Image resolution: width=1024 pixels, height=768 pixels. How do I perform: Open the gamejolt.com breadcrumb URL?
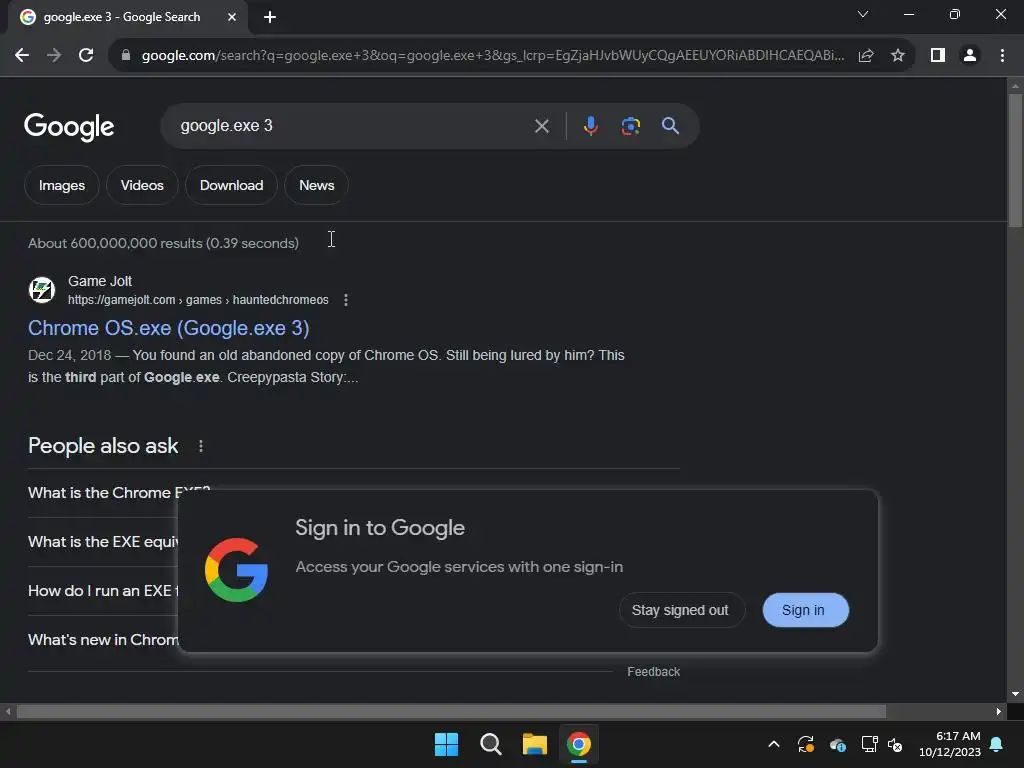coord(198,300)
